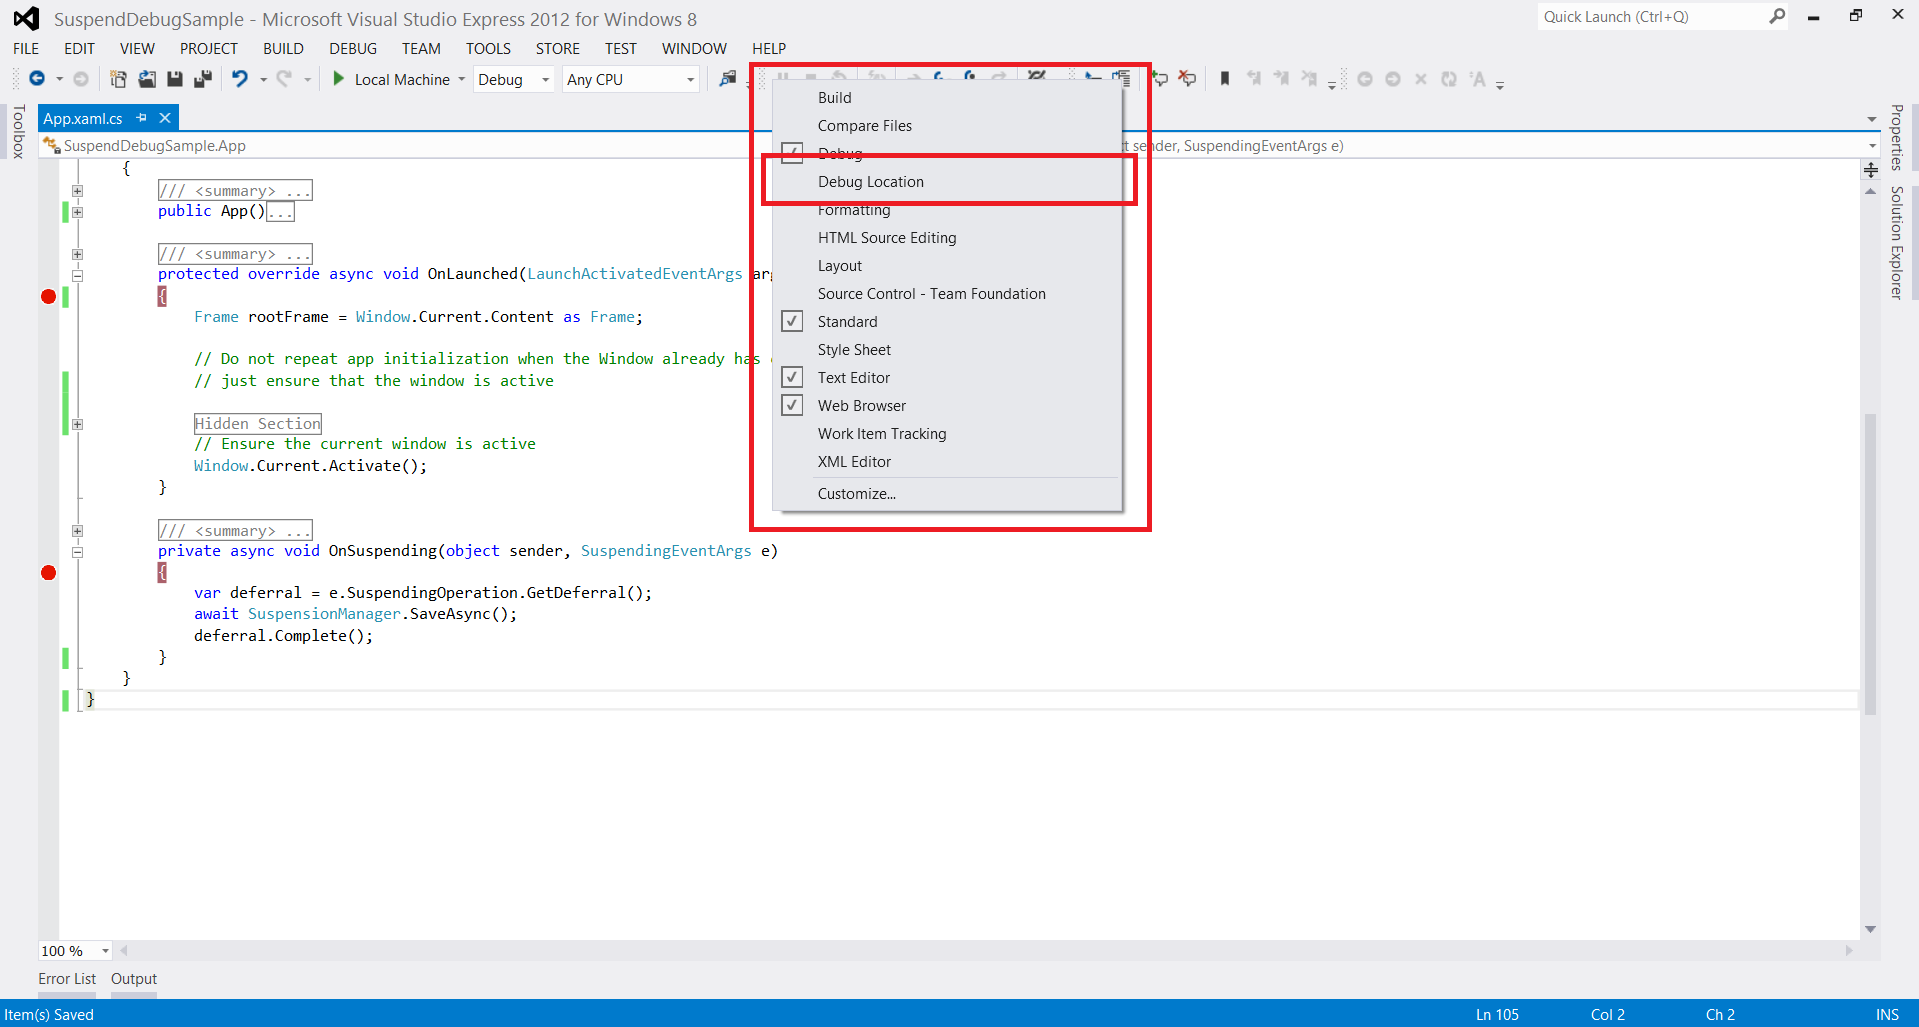
Task: Click the Open File toolbar icon
Action: click(147, 79)
